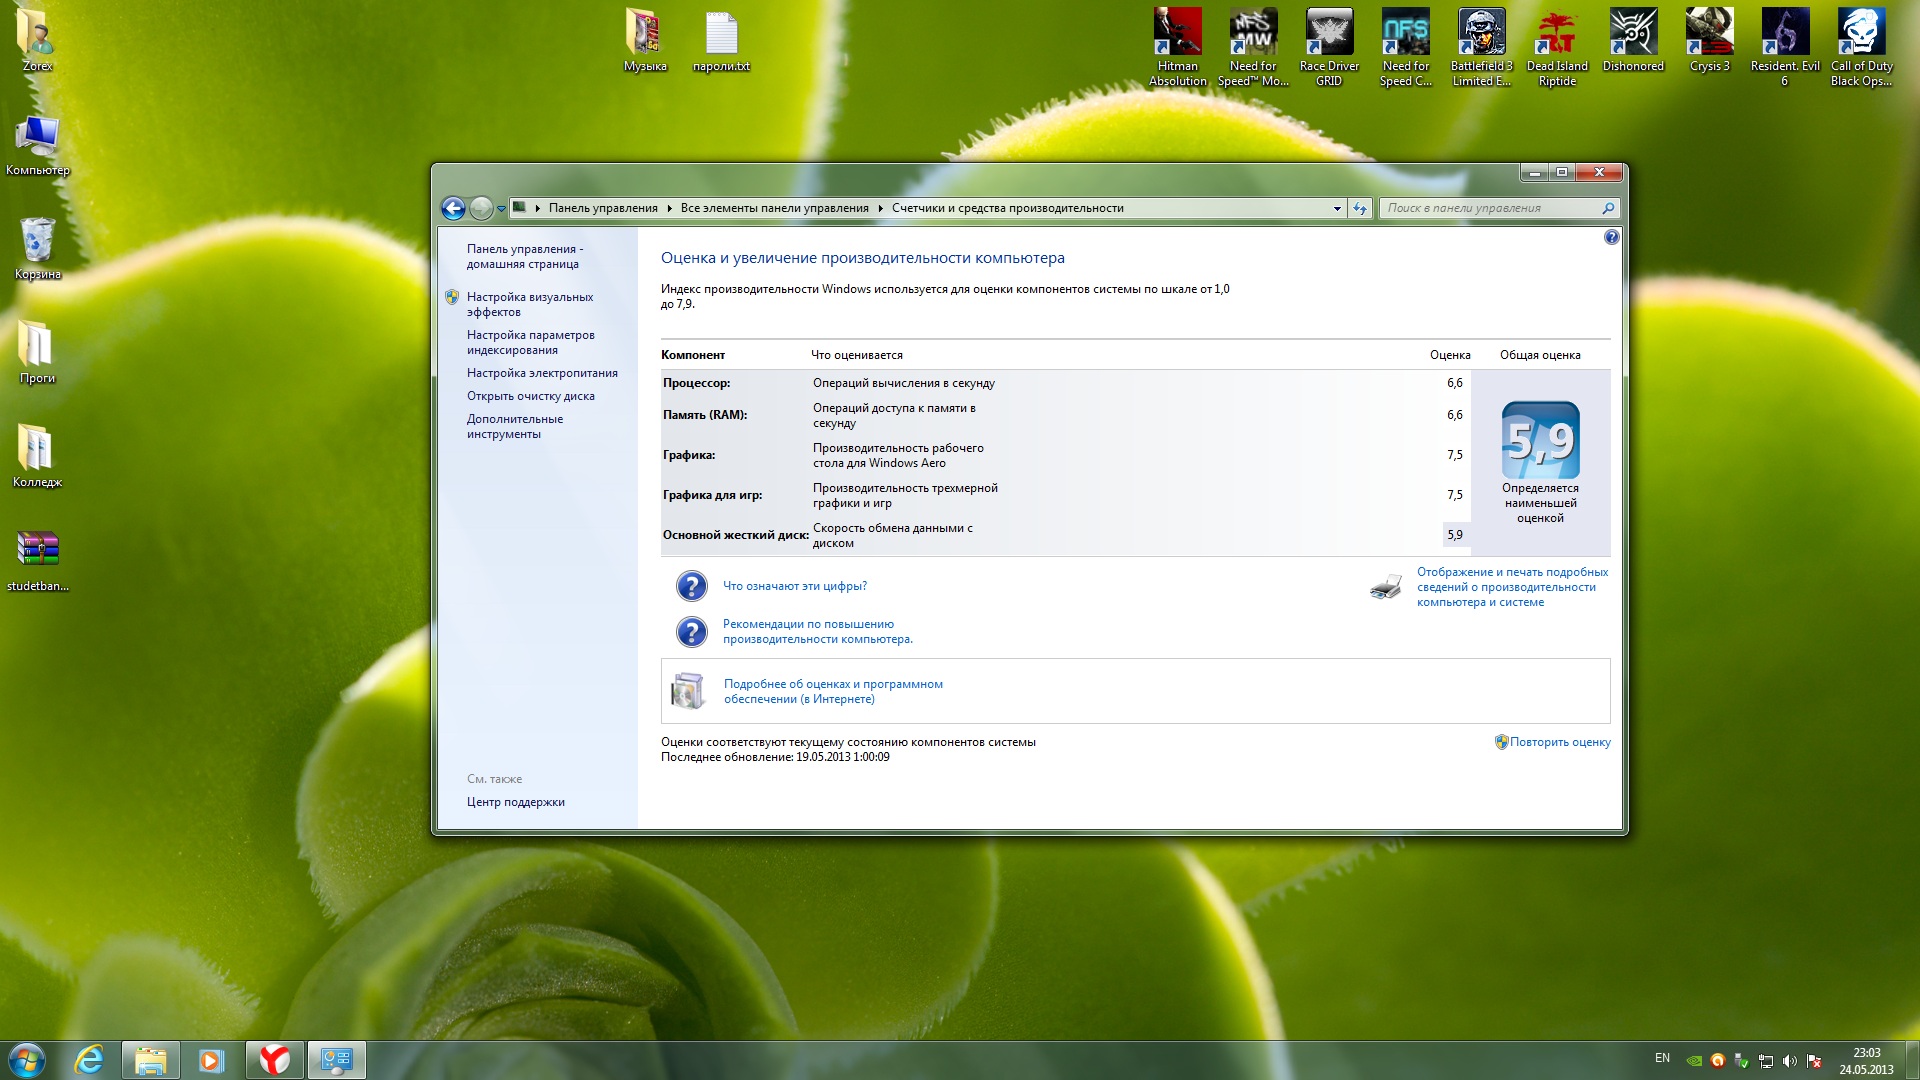
Task: Open recent pages dropdown next to forward button
Action: pos(501,209)
